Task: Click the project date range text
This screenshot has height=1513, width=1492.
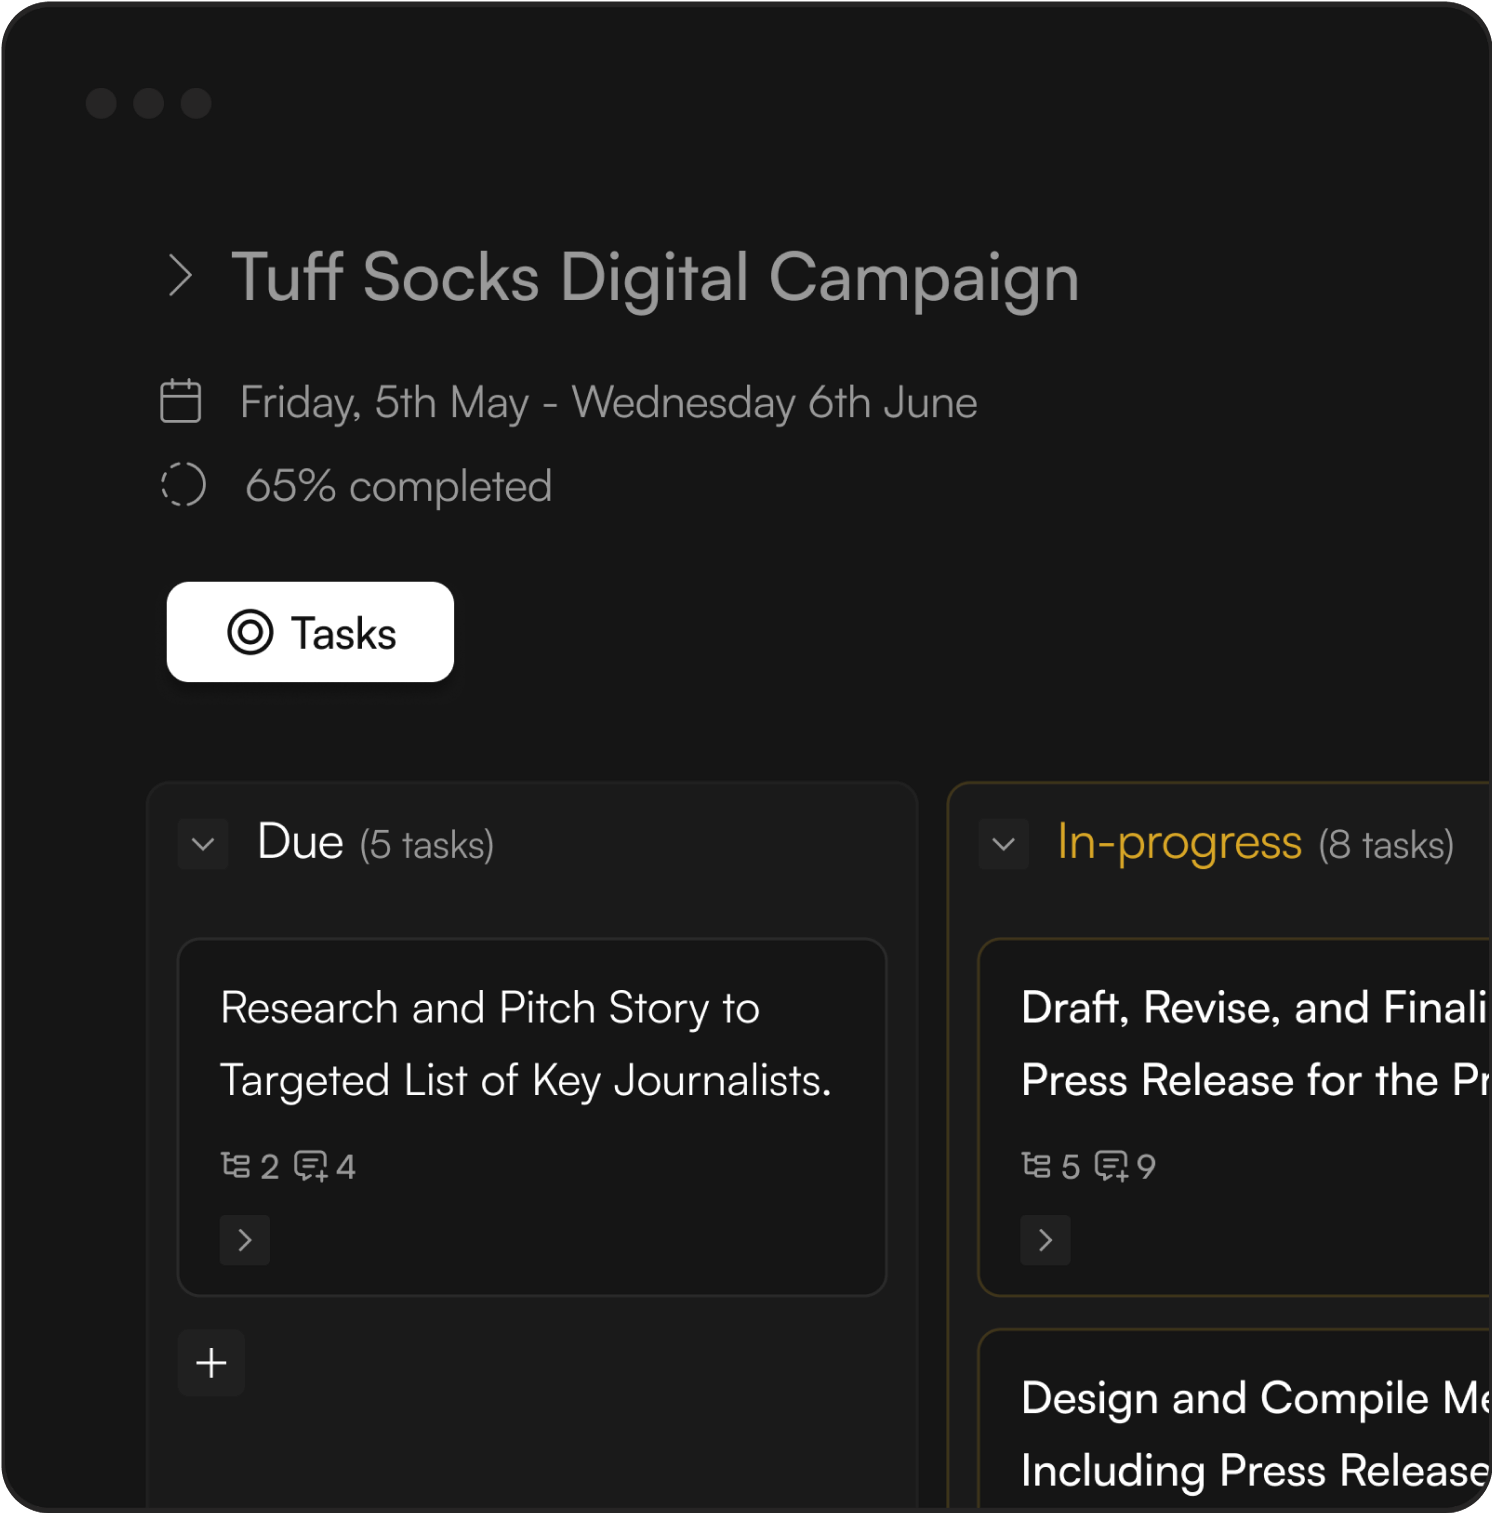Action: 608,403
